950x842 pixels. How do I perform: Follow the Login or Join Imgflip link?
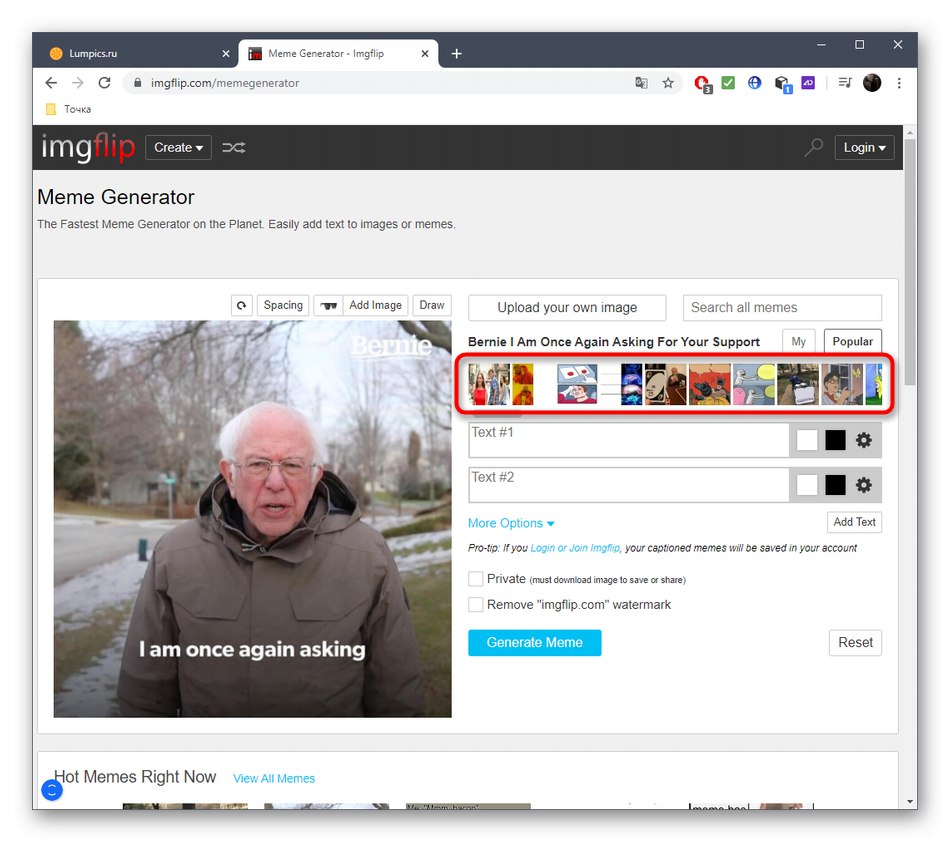pos(575,548)
